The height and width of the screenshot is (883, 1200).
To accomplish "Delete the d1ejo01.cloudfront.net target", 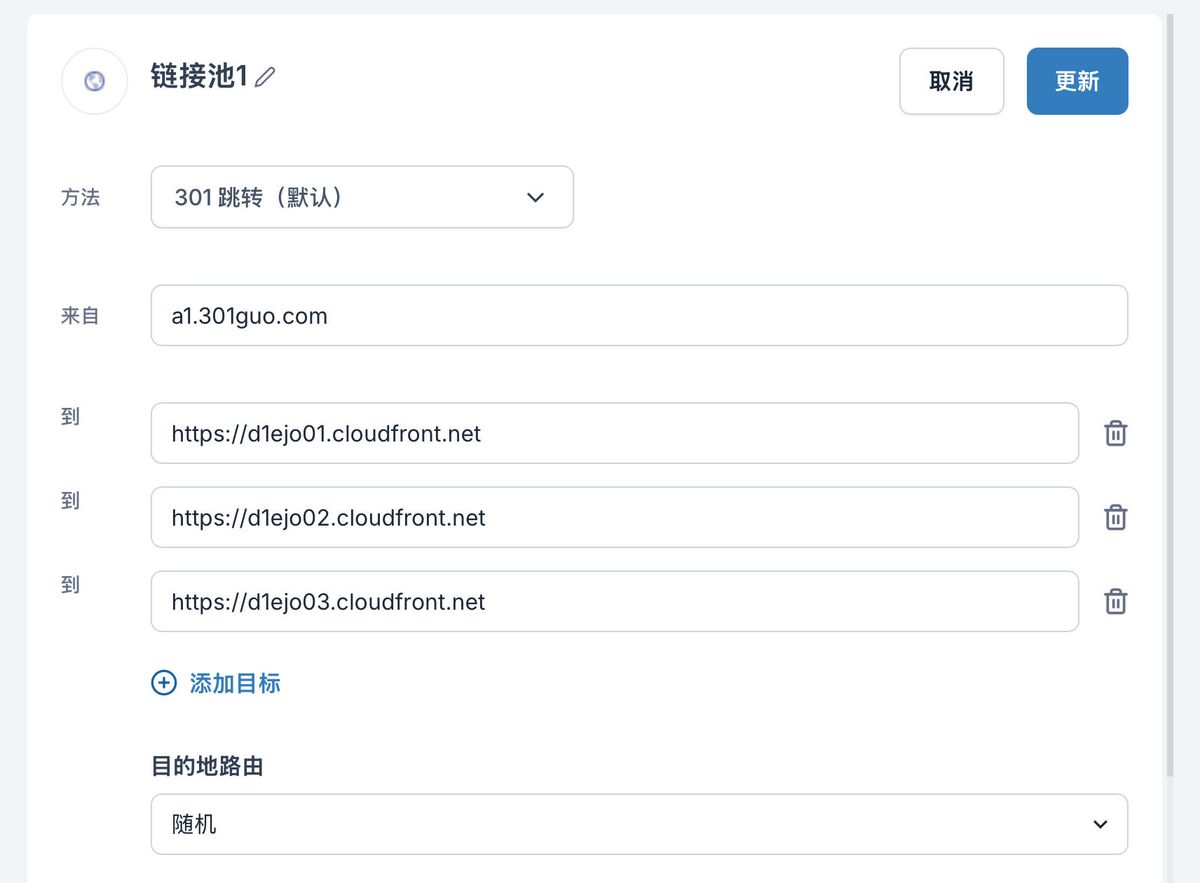I will 1115,433.
